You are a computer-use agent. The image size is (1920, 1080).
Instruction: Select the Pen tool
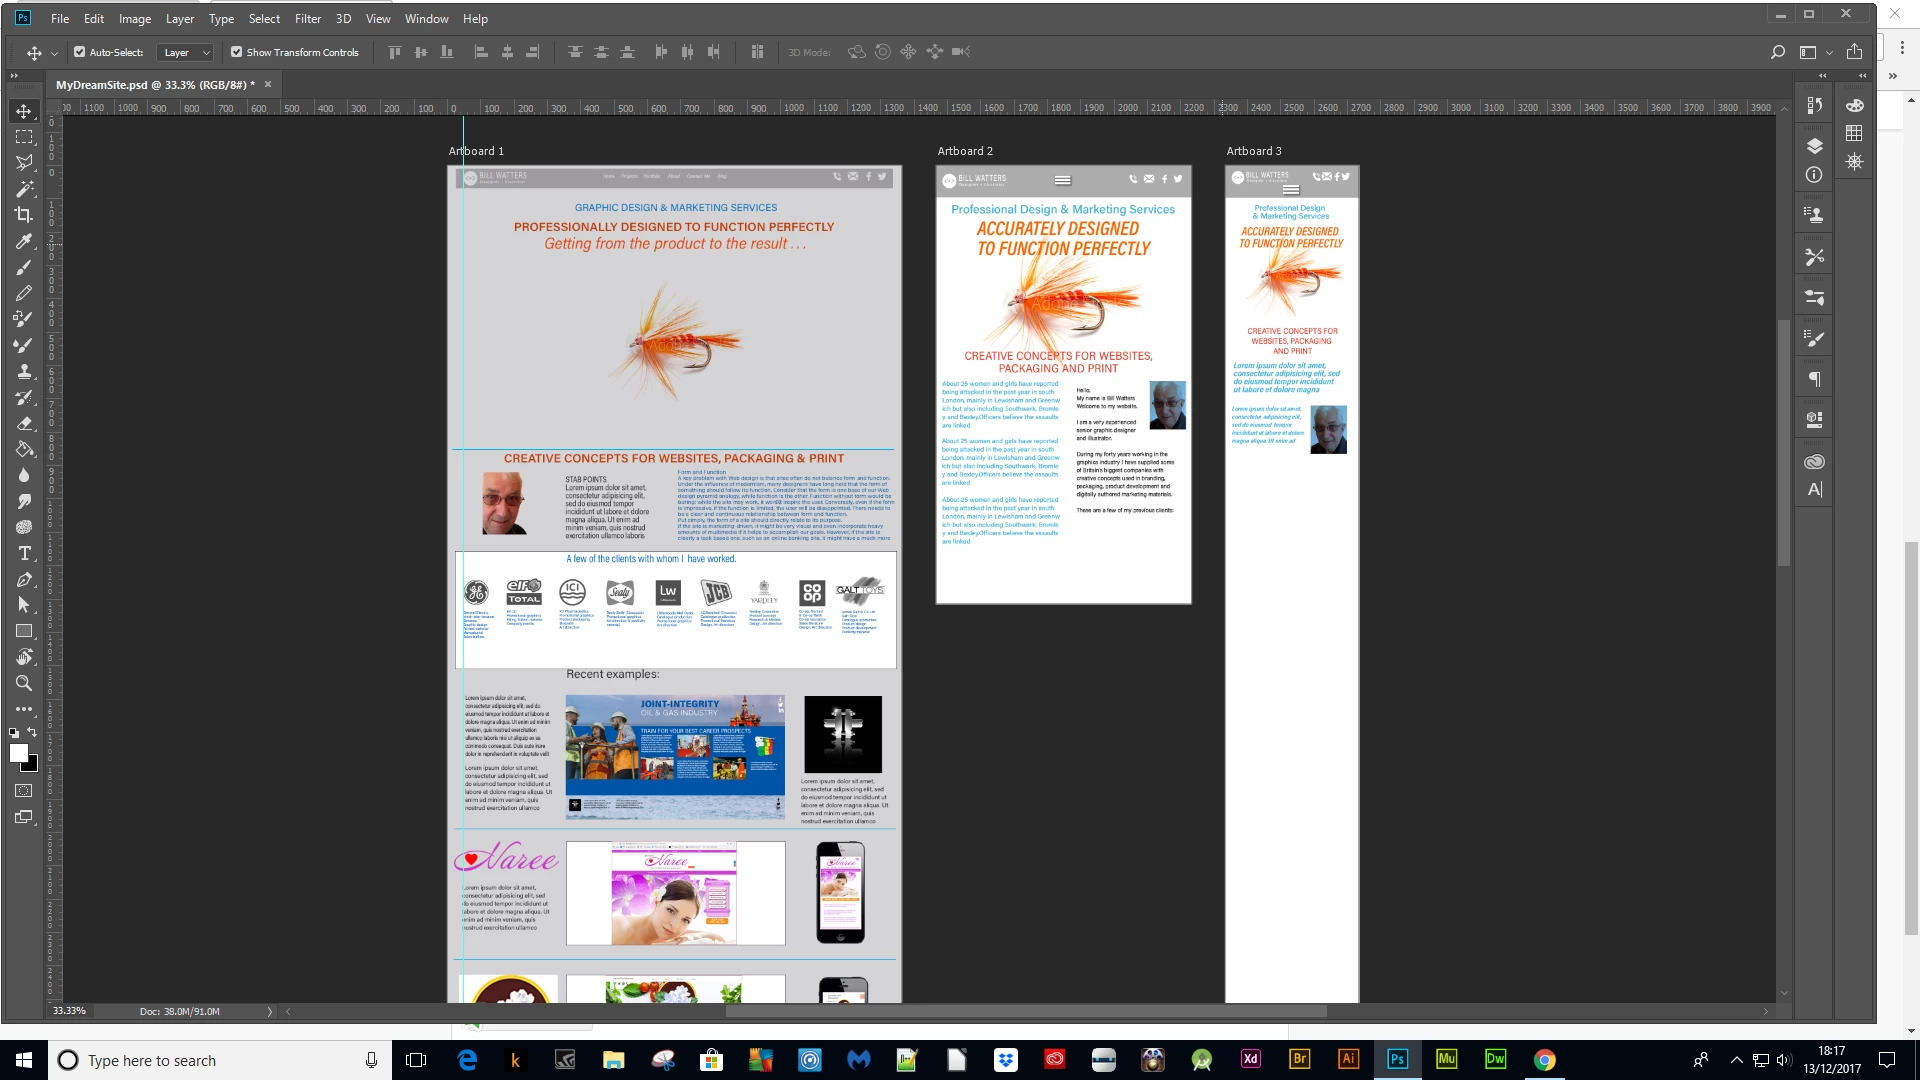pyautogui.click(x=24, y=579)
